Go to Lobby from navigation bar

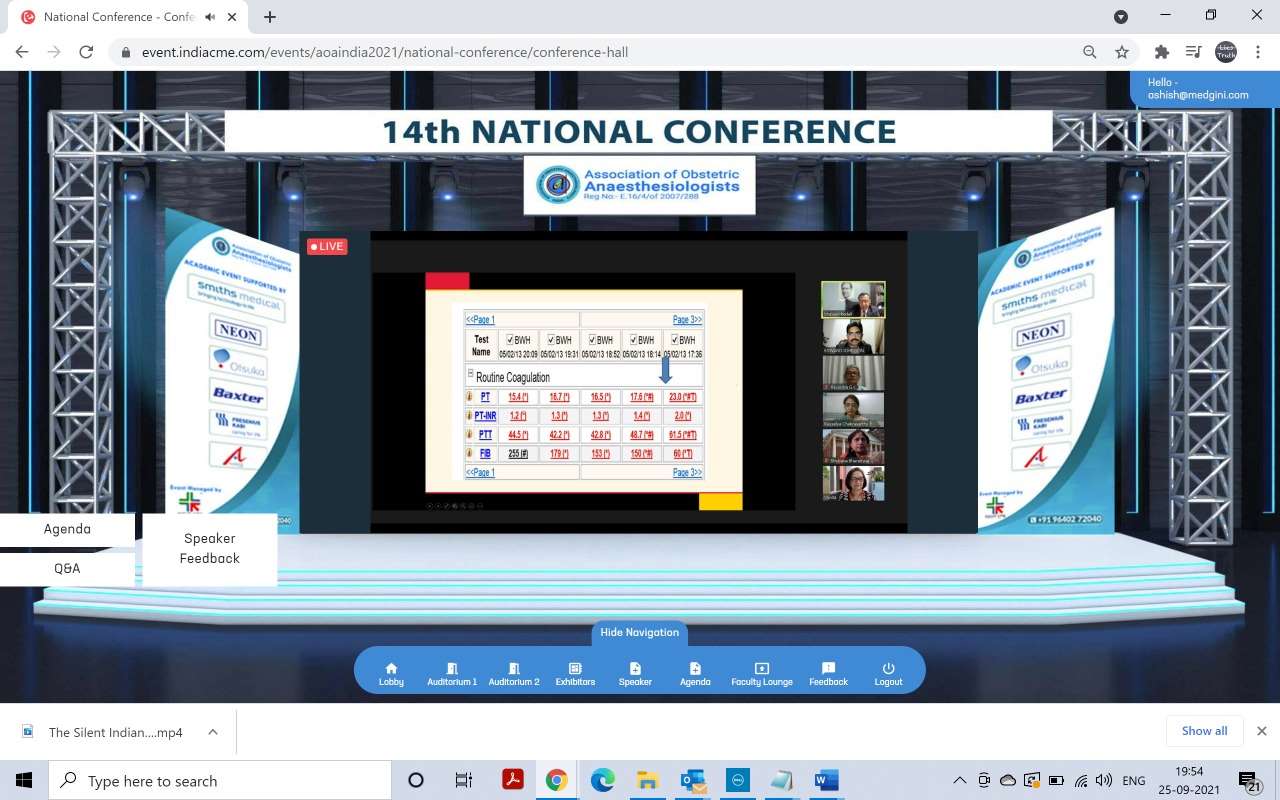click(391, 673)
